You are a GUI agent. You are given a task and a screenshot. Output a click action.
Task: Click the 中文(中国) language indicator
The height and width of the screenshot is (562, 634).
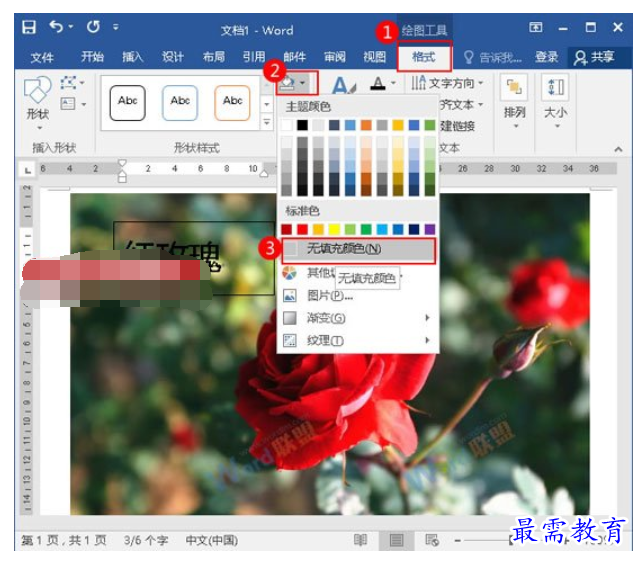(211, 540)
